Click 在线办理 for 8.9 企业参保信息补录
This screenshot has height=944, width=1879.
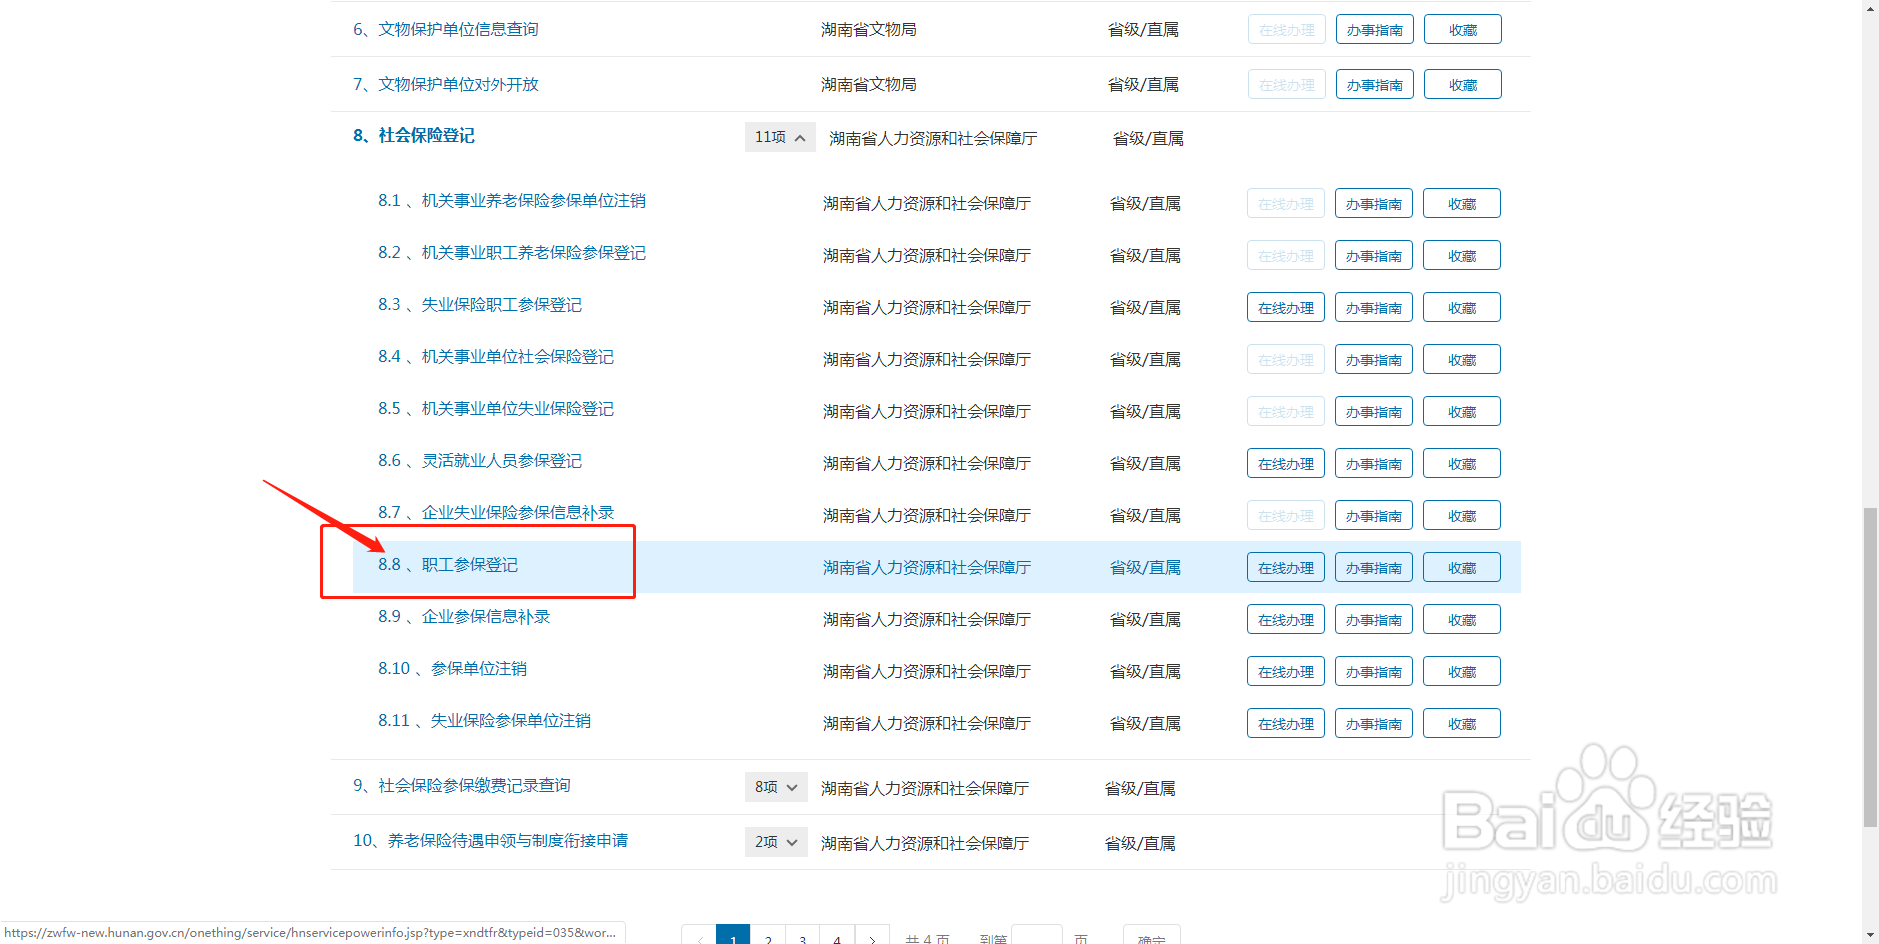pyautogui.click(x=1286, y=619)
